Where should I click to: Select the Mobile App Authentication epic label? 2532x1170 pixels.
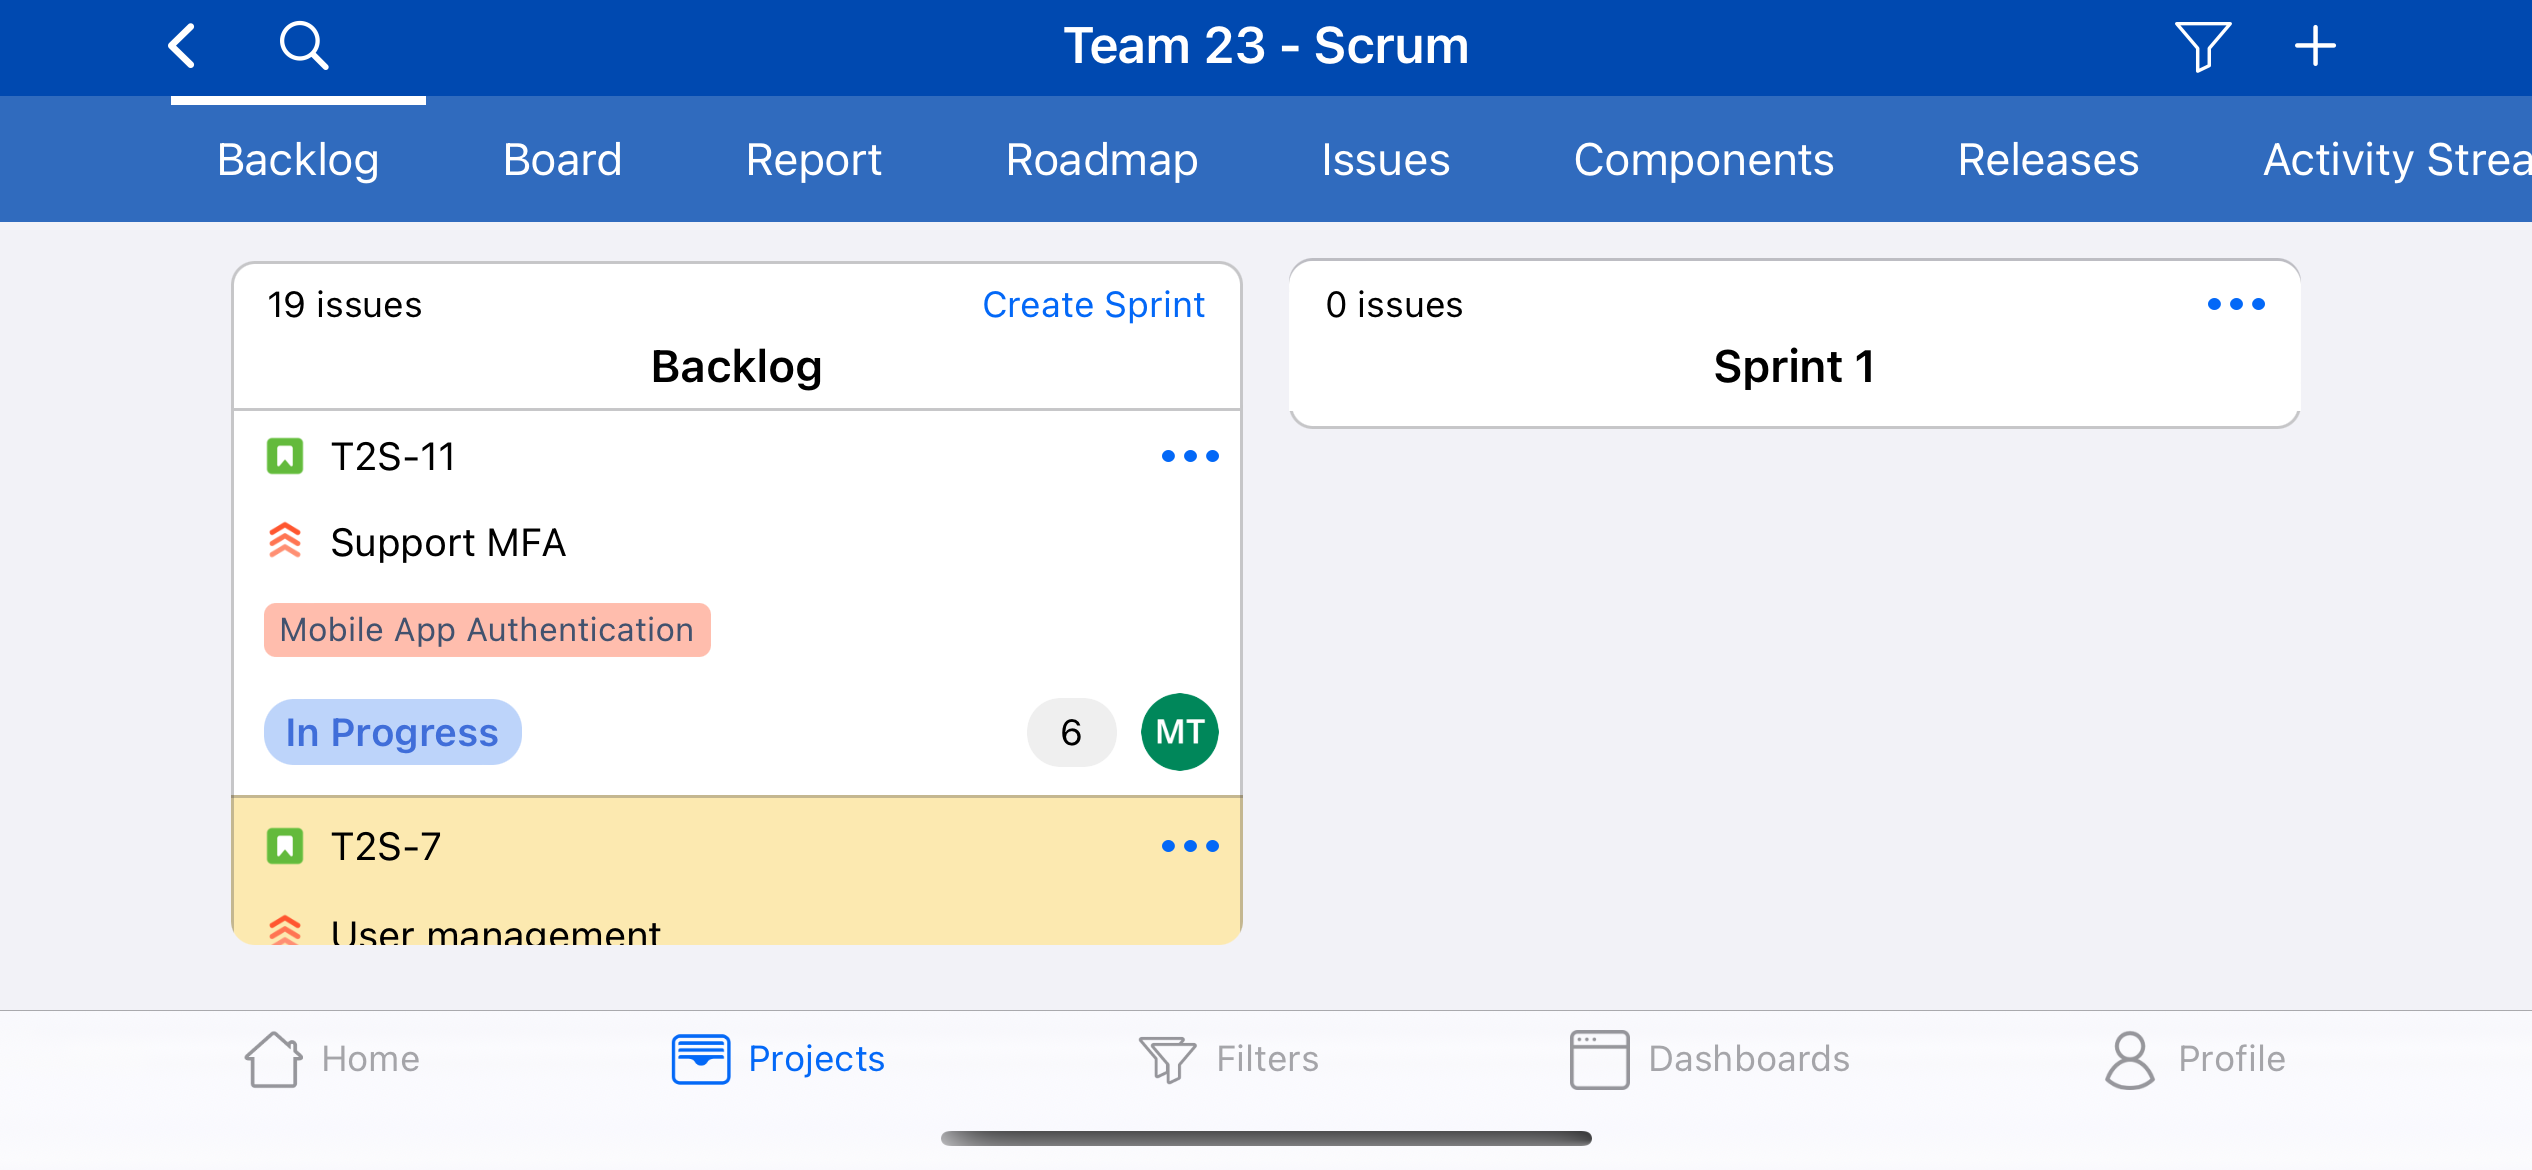[x=487, y=630]
